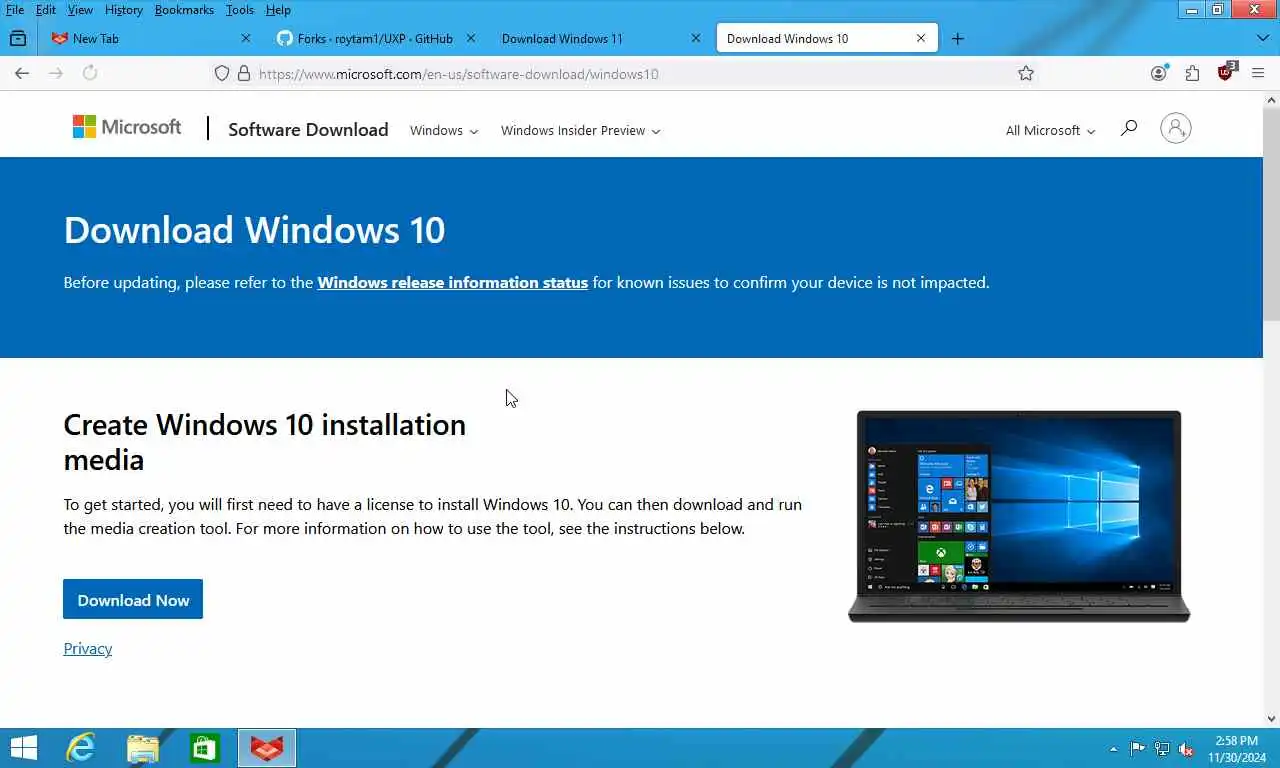Open the hamburger application menu
The width and height of the screenshot is (1280, 768).
click(x=1258, y=73)
